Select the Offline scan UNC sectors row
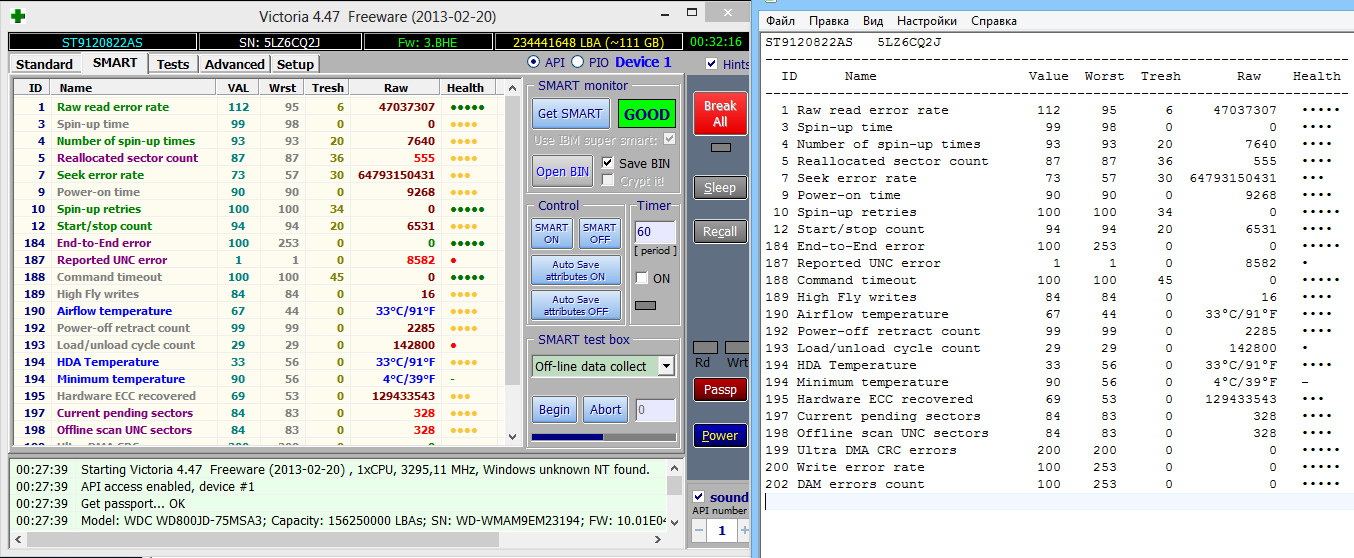This screenshot has height=558, width=1354. click(258, 430)
